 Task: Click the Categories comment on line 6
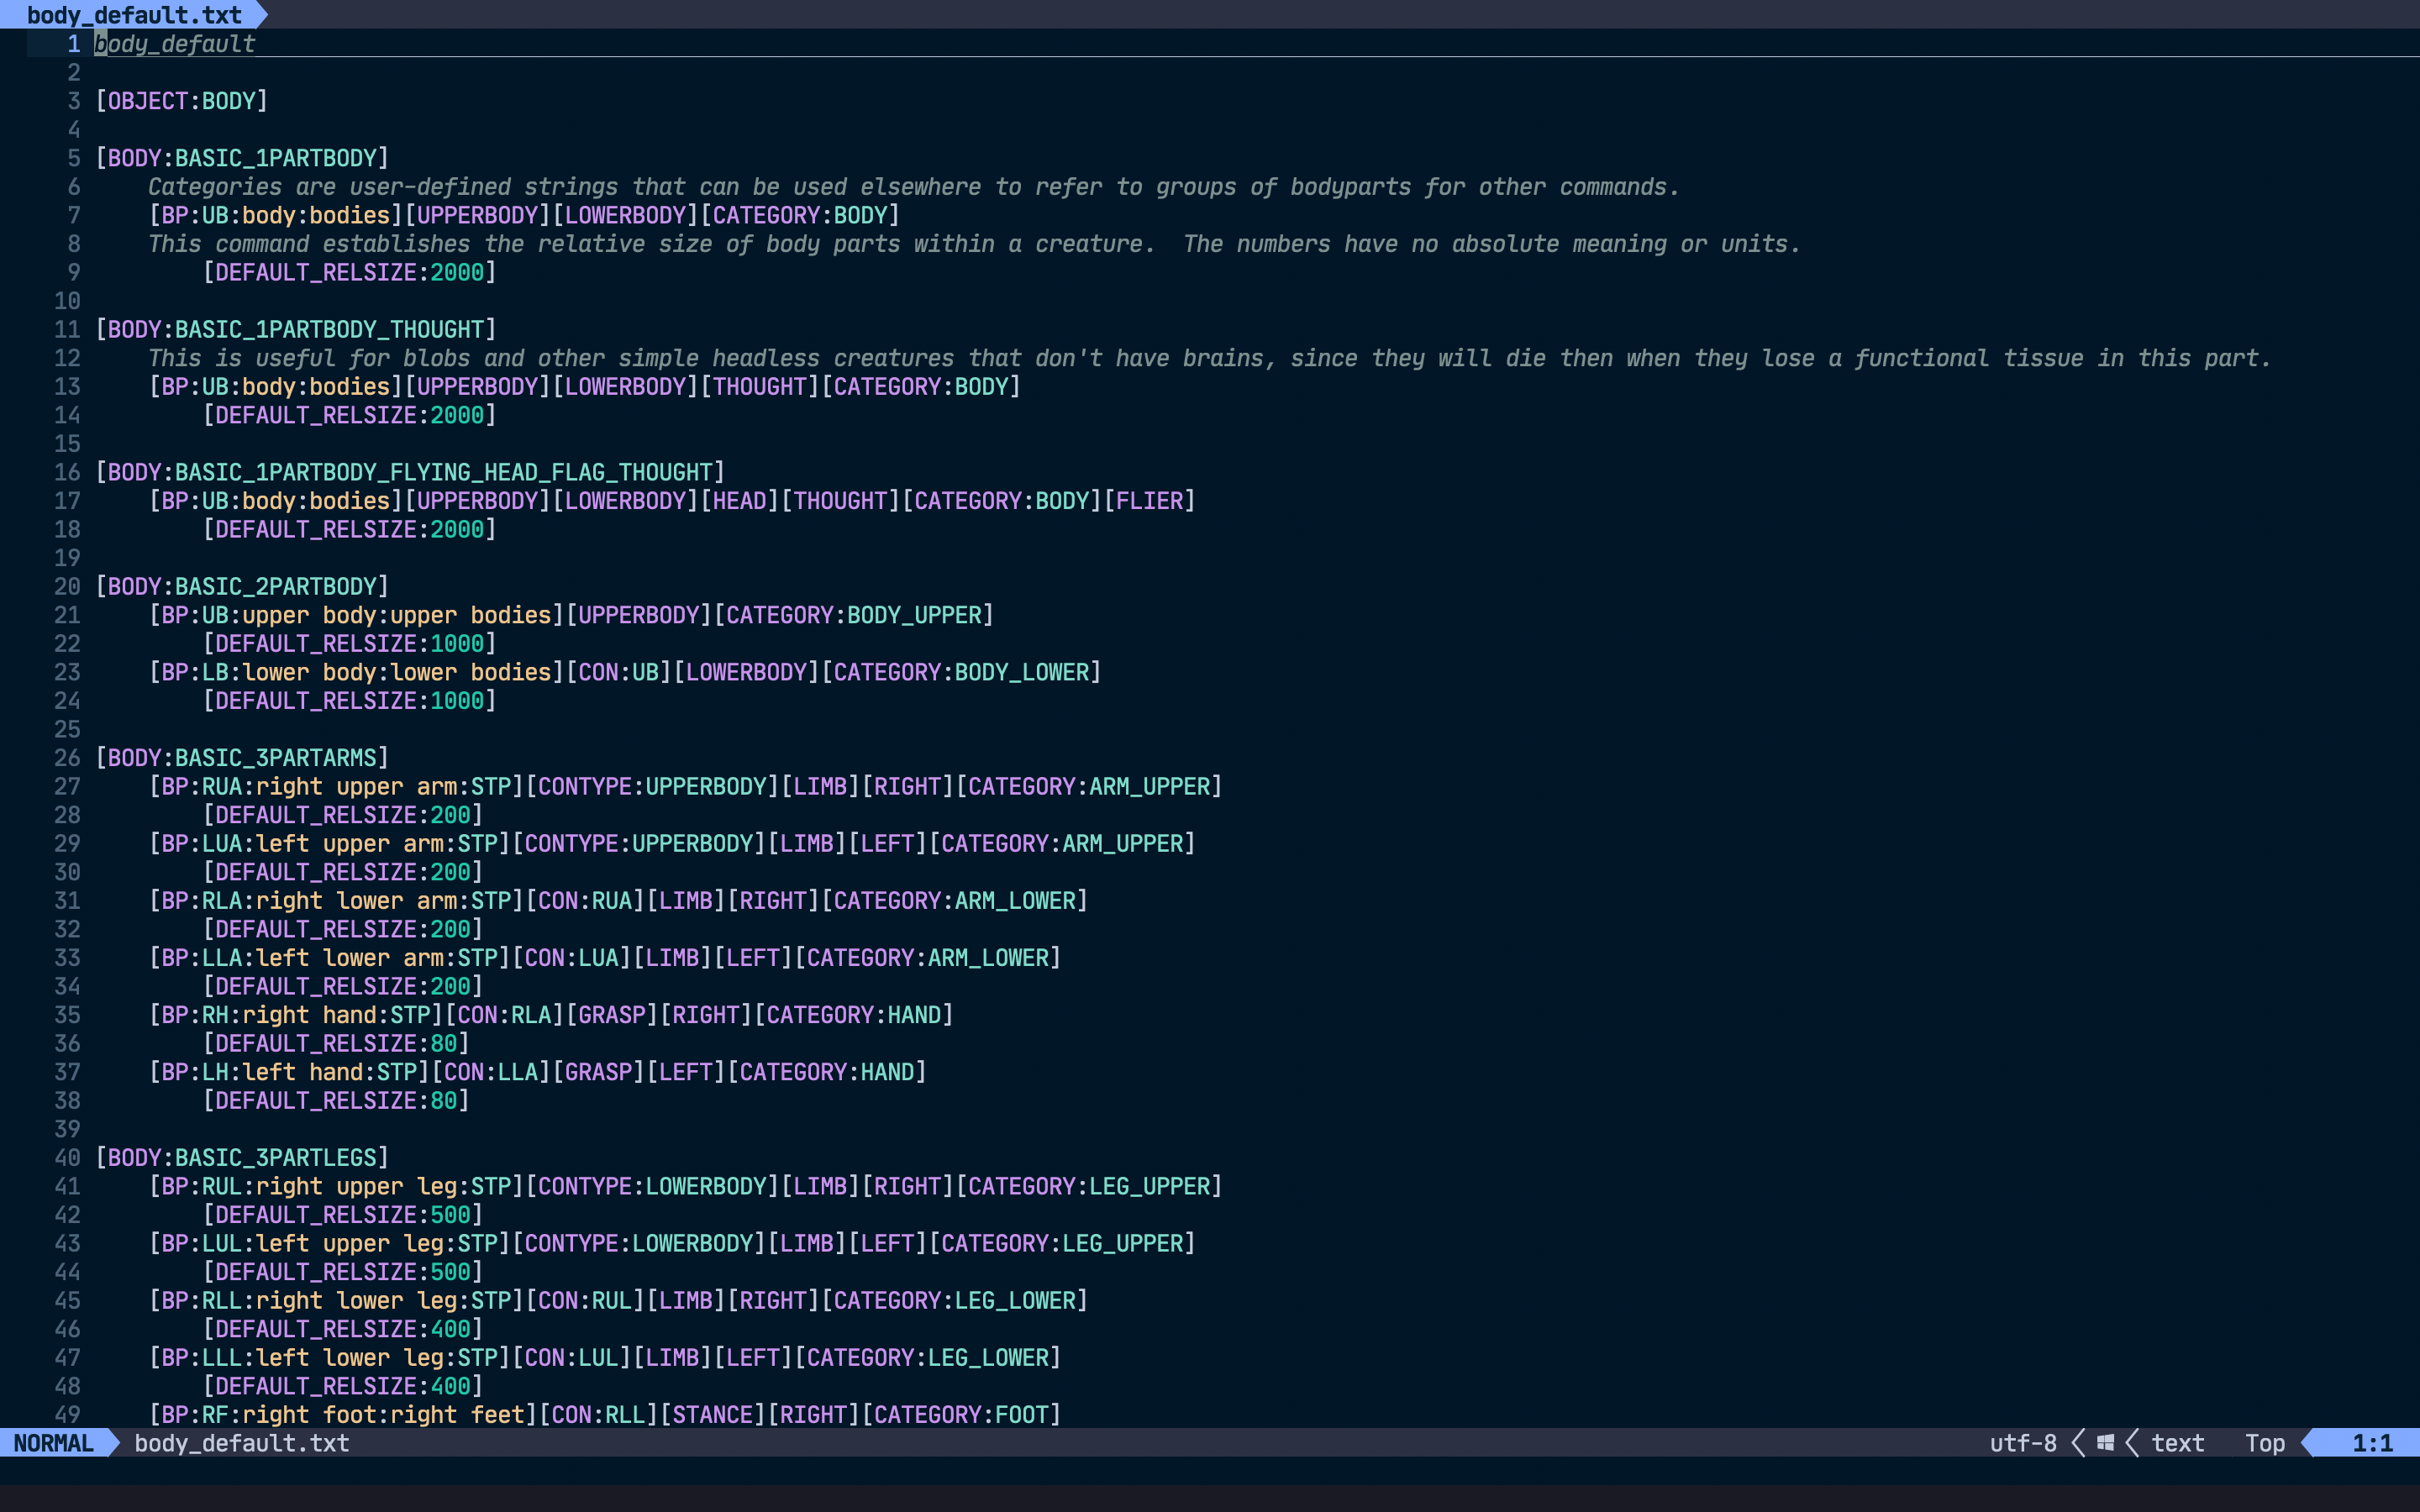click(914, 187)
